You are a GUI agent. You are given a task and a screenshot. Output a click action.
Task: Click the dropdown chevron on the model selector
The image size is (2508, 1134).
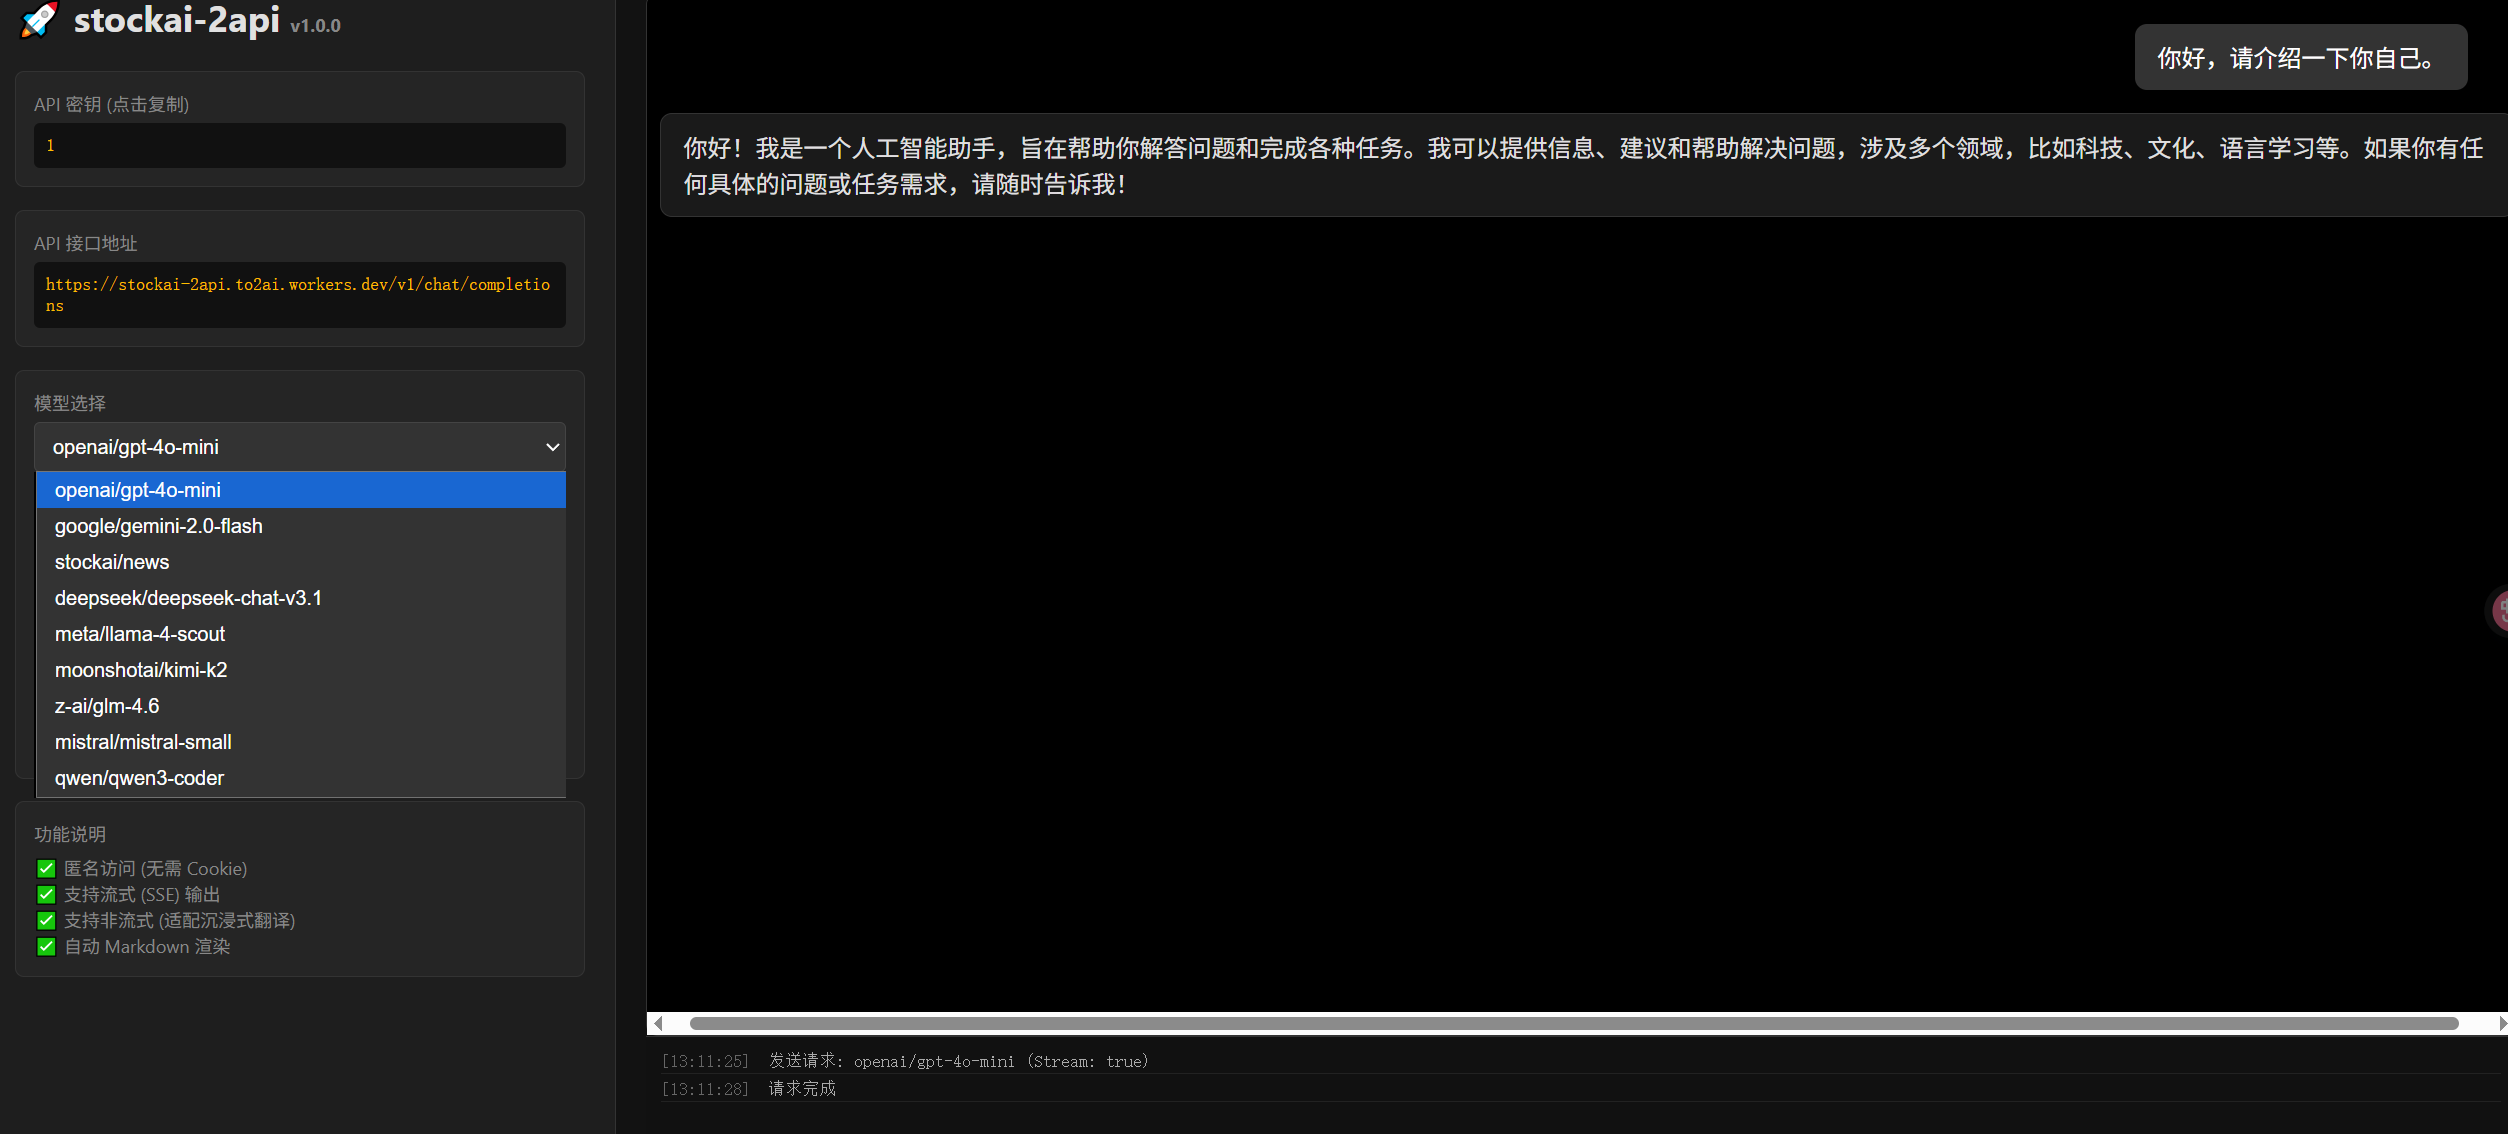pos(552,447)
